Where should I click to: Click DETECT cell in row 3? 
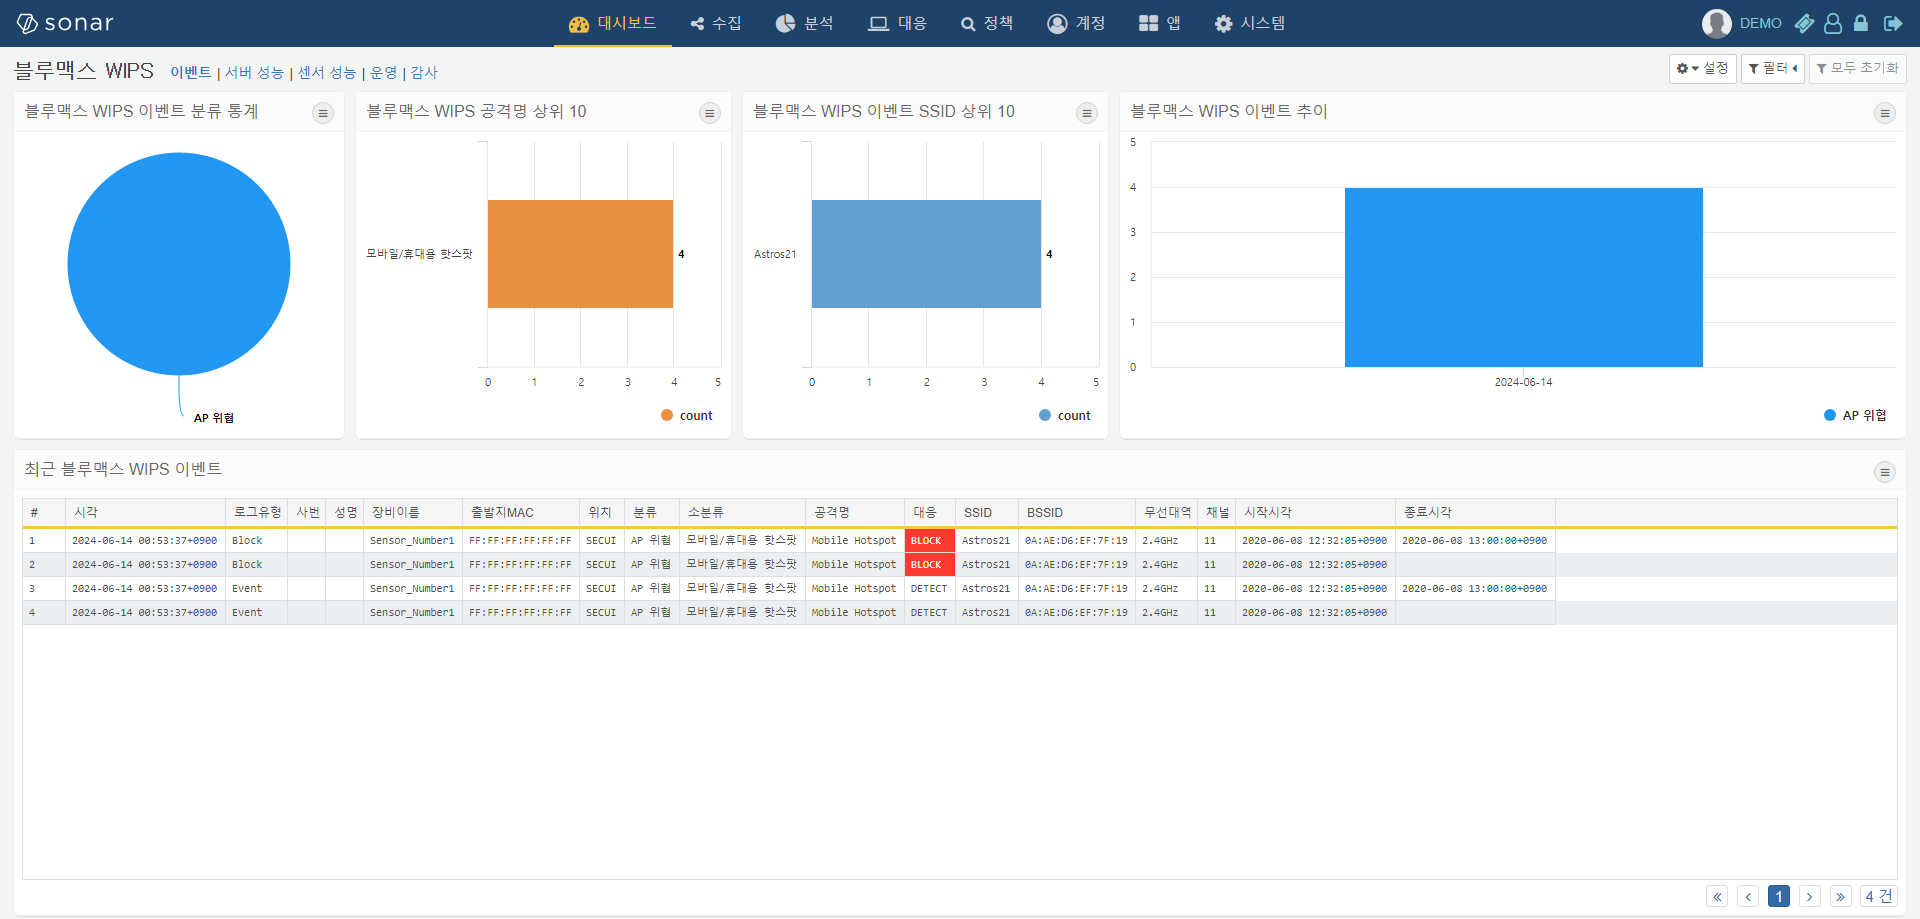[x=929, y=588]
